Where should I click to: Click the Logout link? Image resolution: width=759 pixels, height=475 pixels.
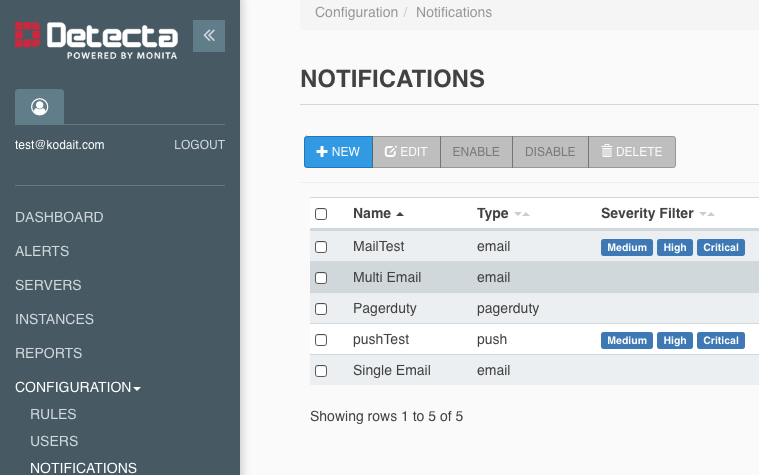[x=199, y=145]
